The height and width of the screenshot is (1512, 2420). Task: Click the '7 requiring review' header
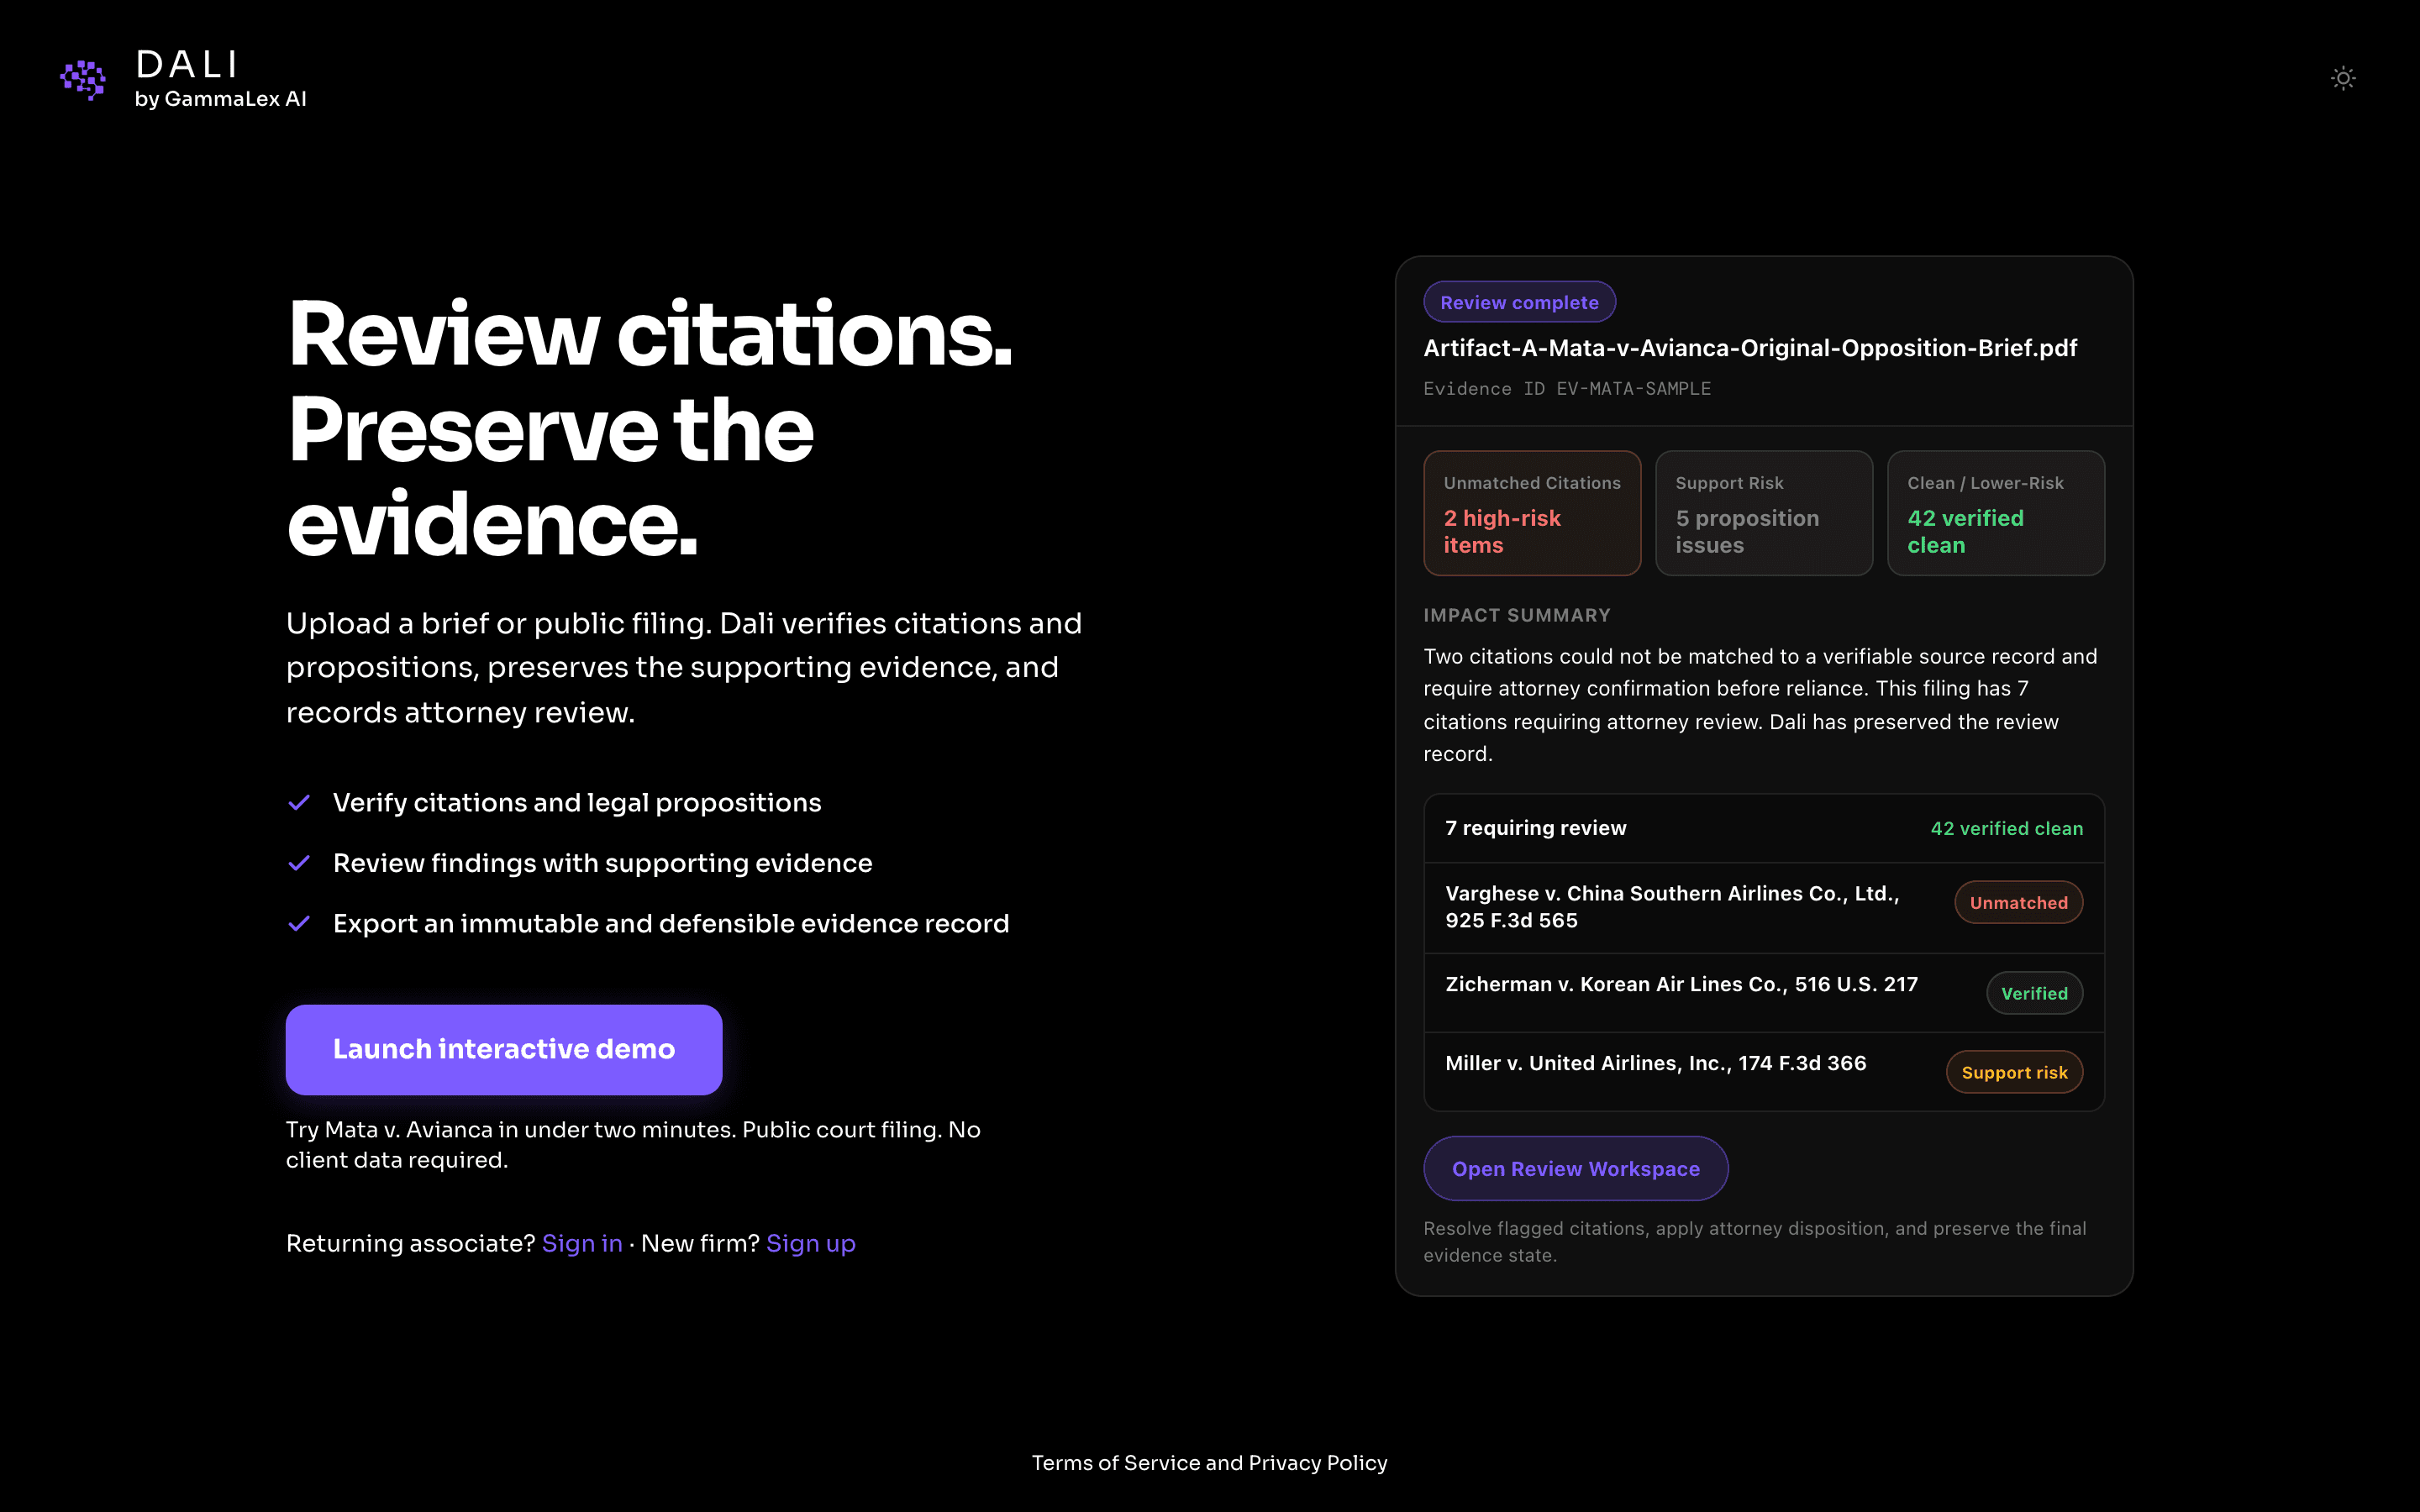1536,828
